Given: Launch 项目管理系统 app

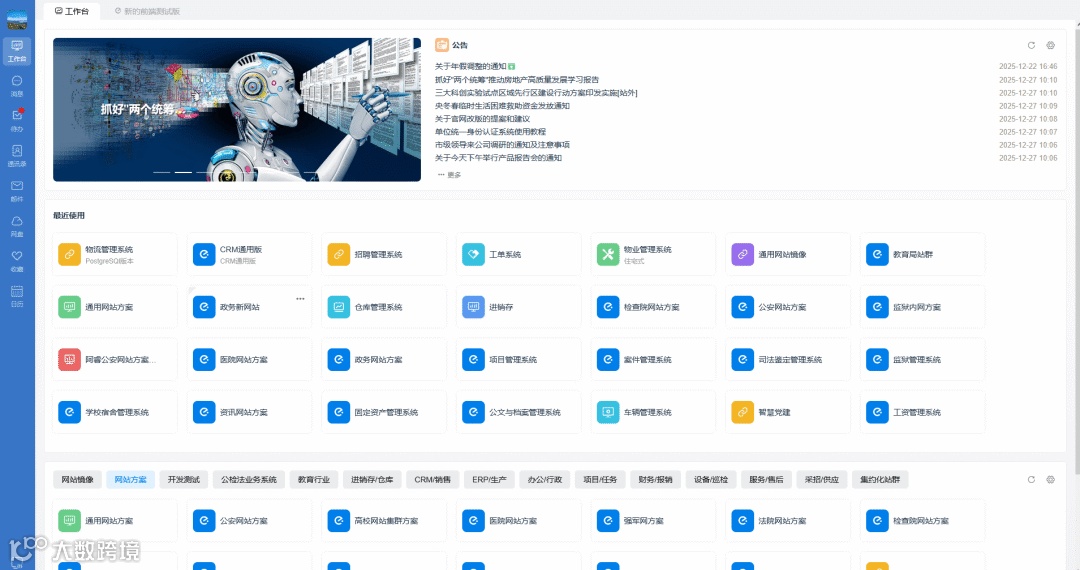Looking at the screenshot, I should click(518, 359).
